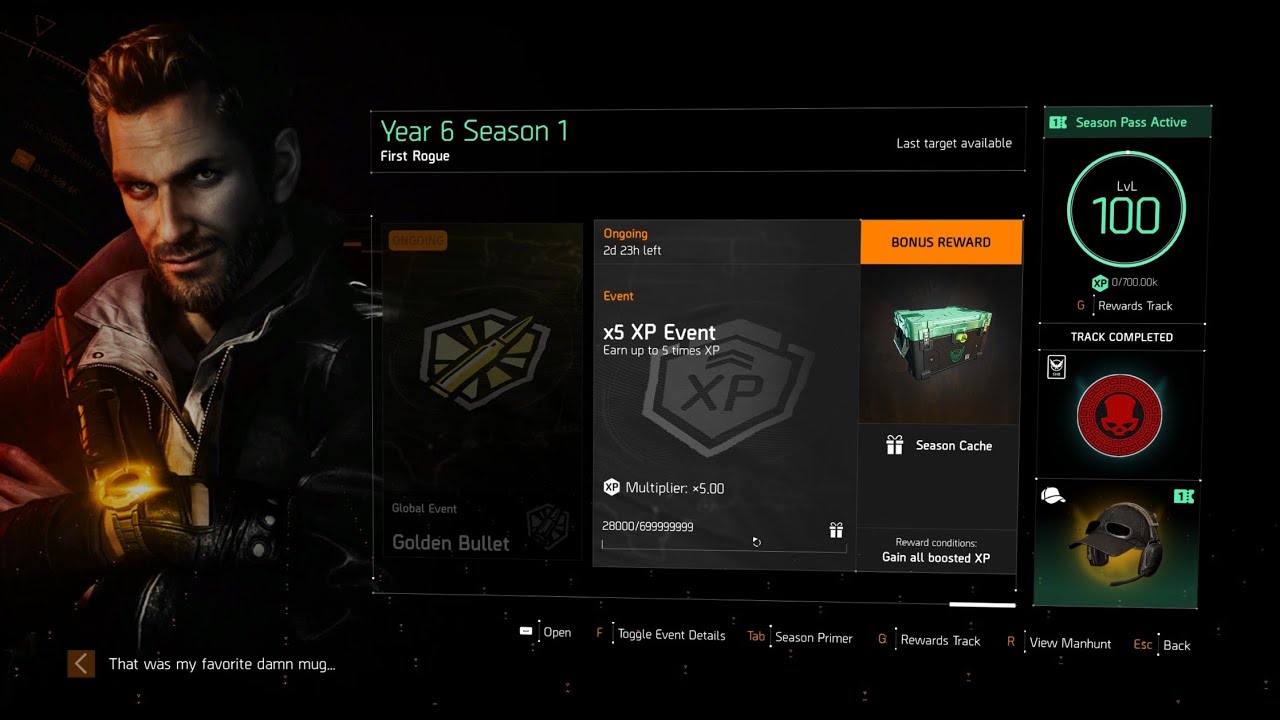Image resolution: width=1280 pixels, height=720 pixels.
Task: Click the XP icon next to Multiplier
Action: 611,488
